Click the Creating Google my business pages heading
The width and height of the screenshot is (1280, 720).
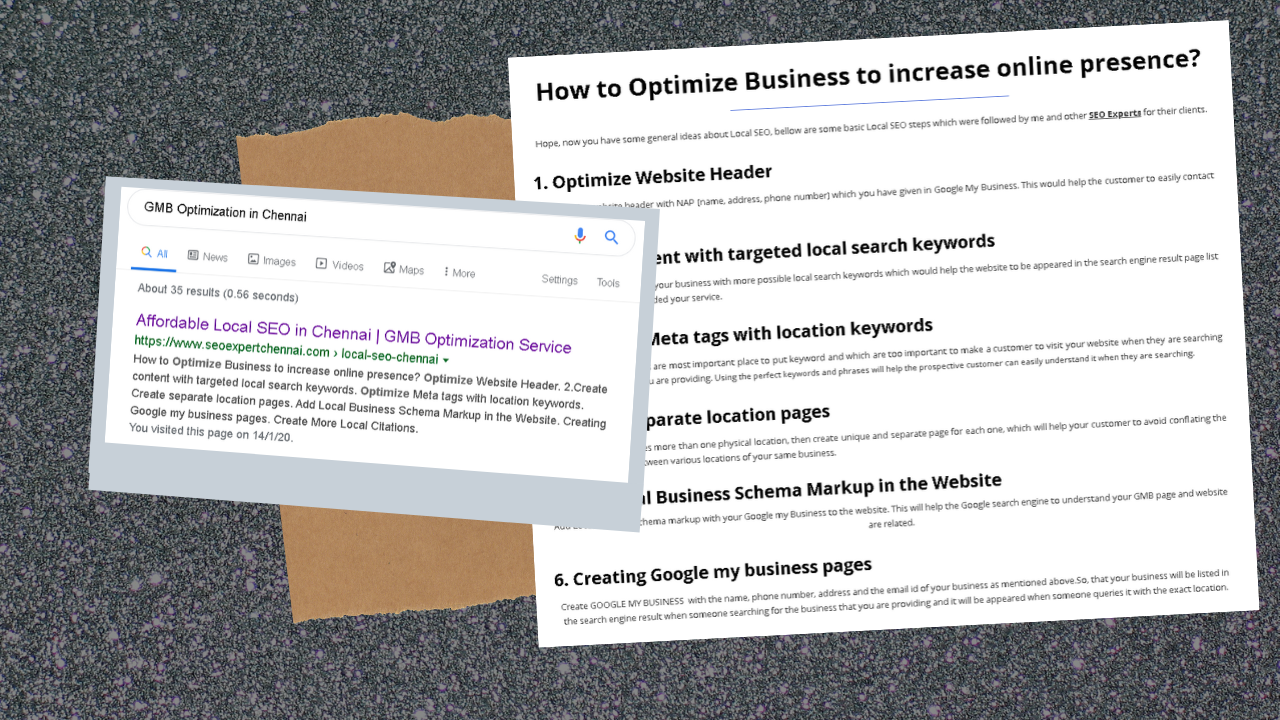(x=713, y=573)
